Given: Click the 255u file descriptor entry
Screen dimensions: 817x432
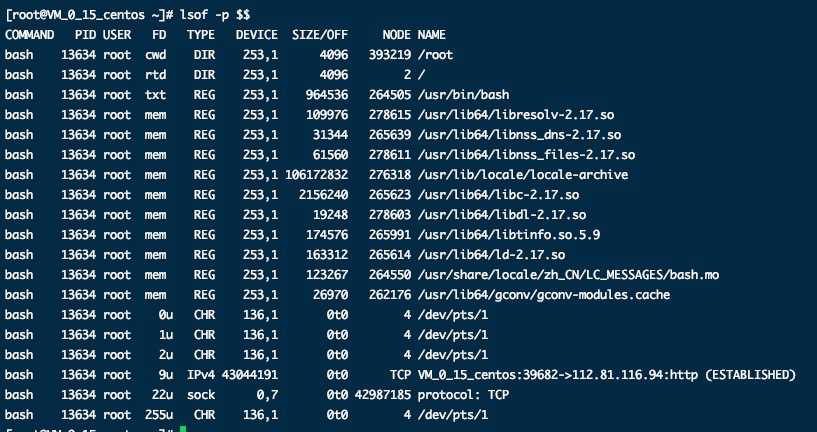Looking at the screenshot, I should click(153, 414).
